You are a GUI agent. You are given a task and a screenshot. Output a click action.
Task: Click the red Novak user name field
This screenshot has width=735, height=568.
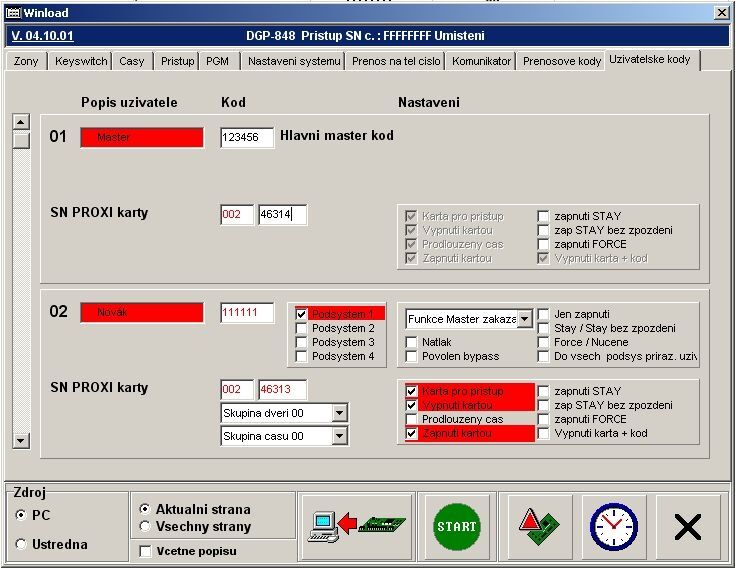click(142, 313)
